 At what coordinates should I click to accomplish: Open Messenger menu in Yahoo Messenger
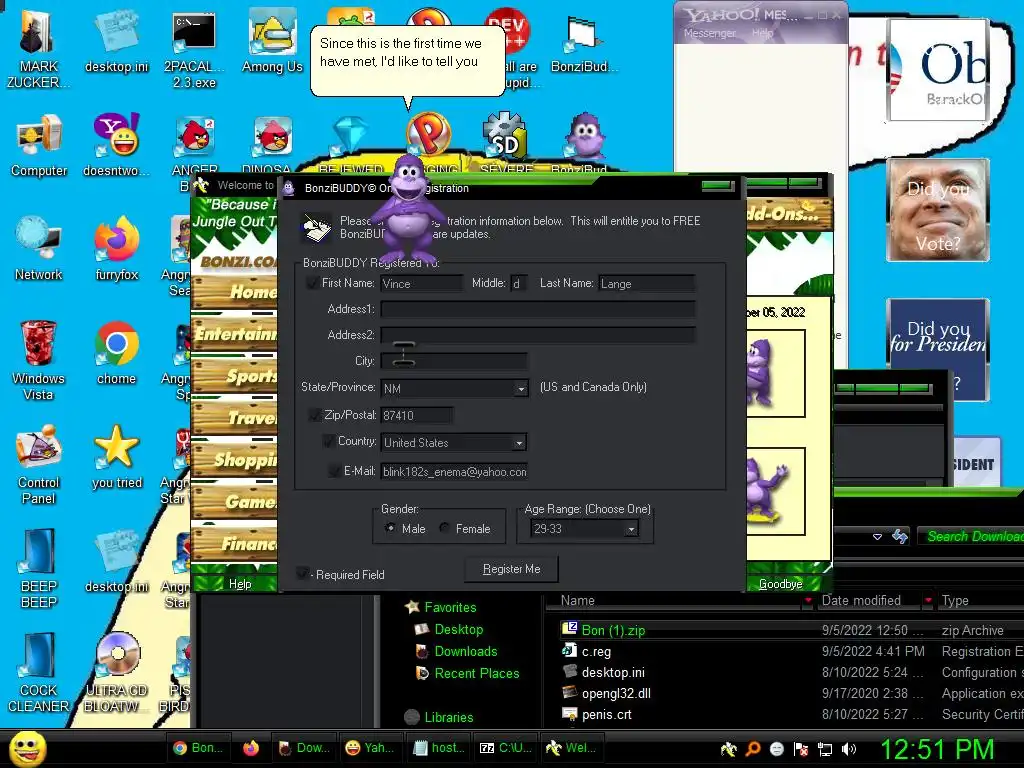coord(709,33)
